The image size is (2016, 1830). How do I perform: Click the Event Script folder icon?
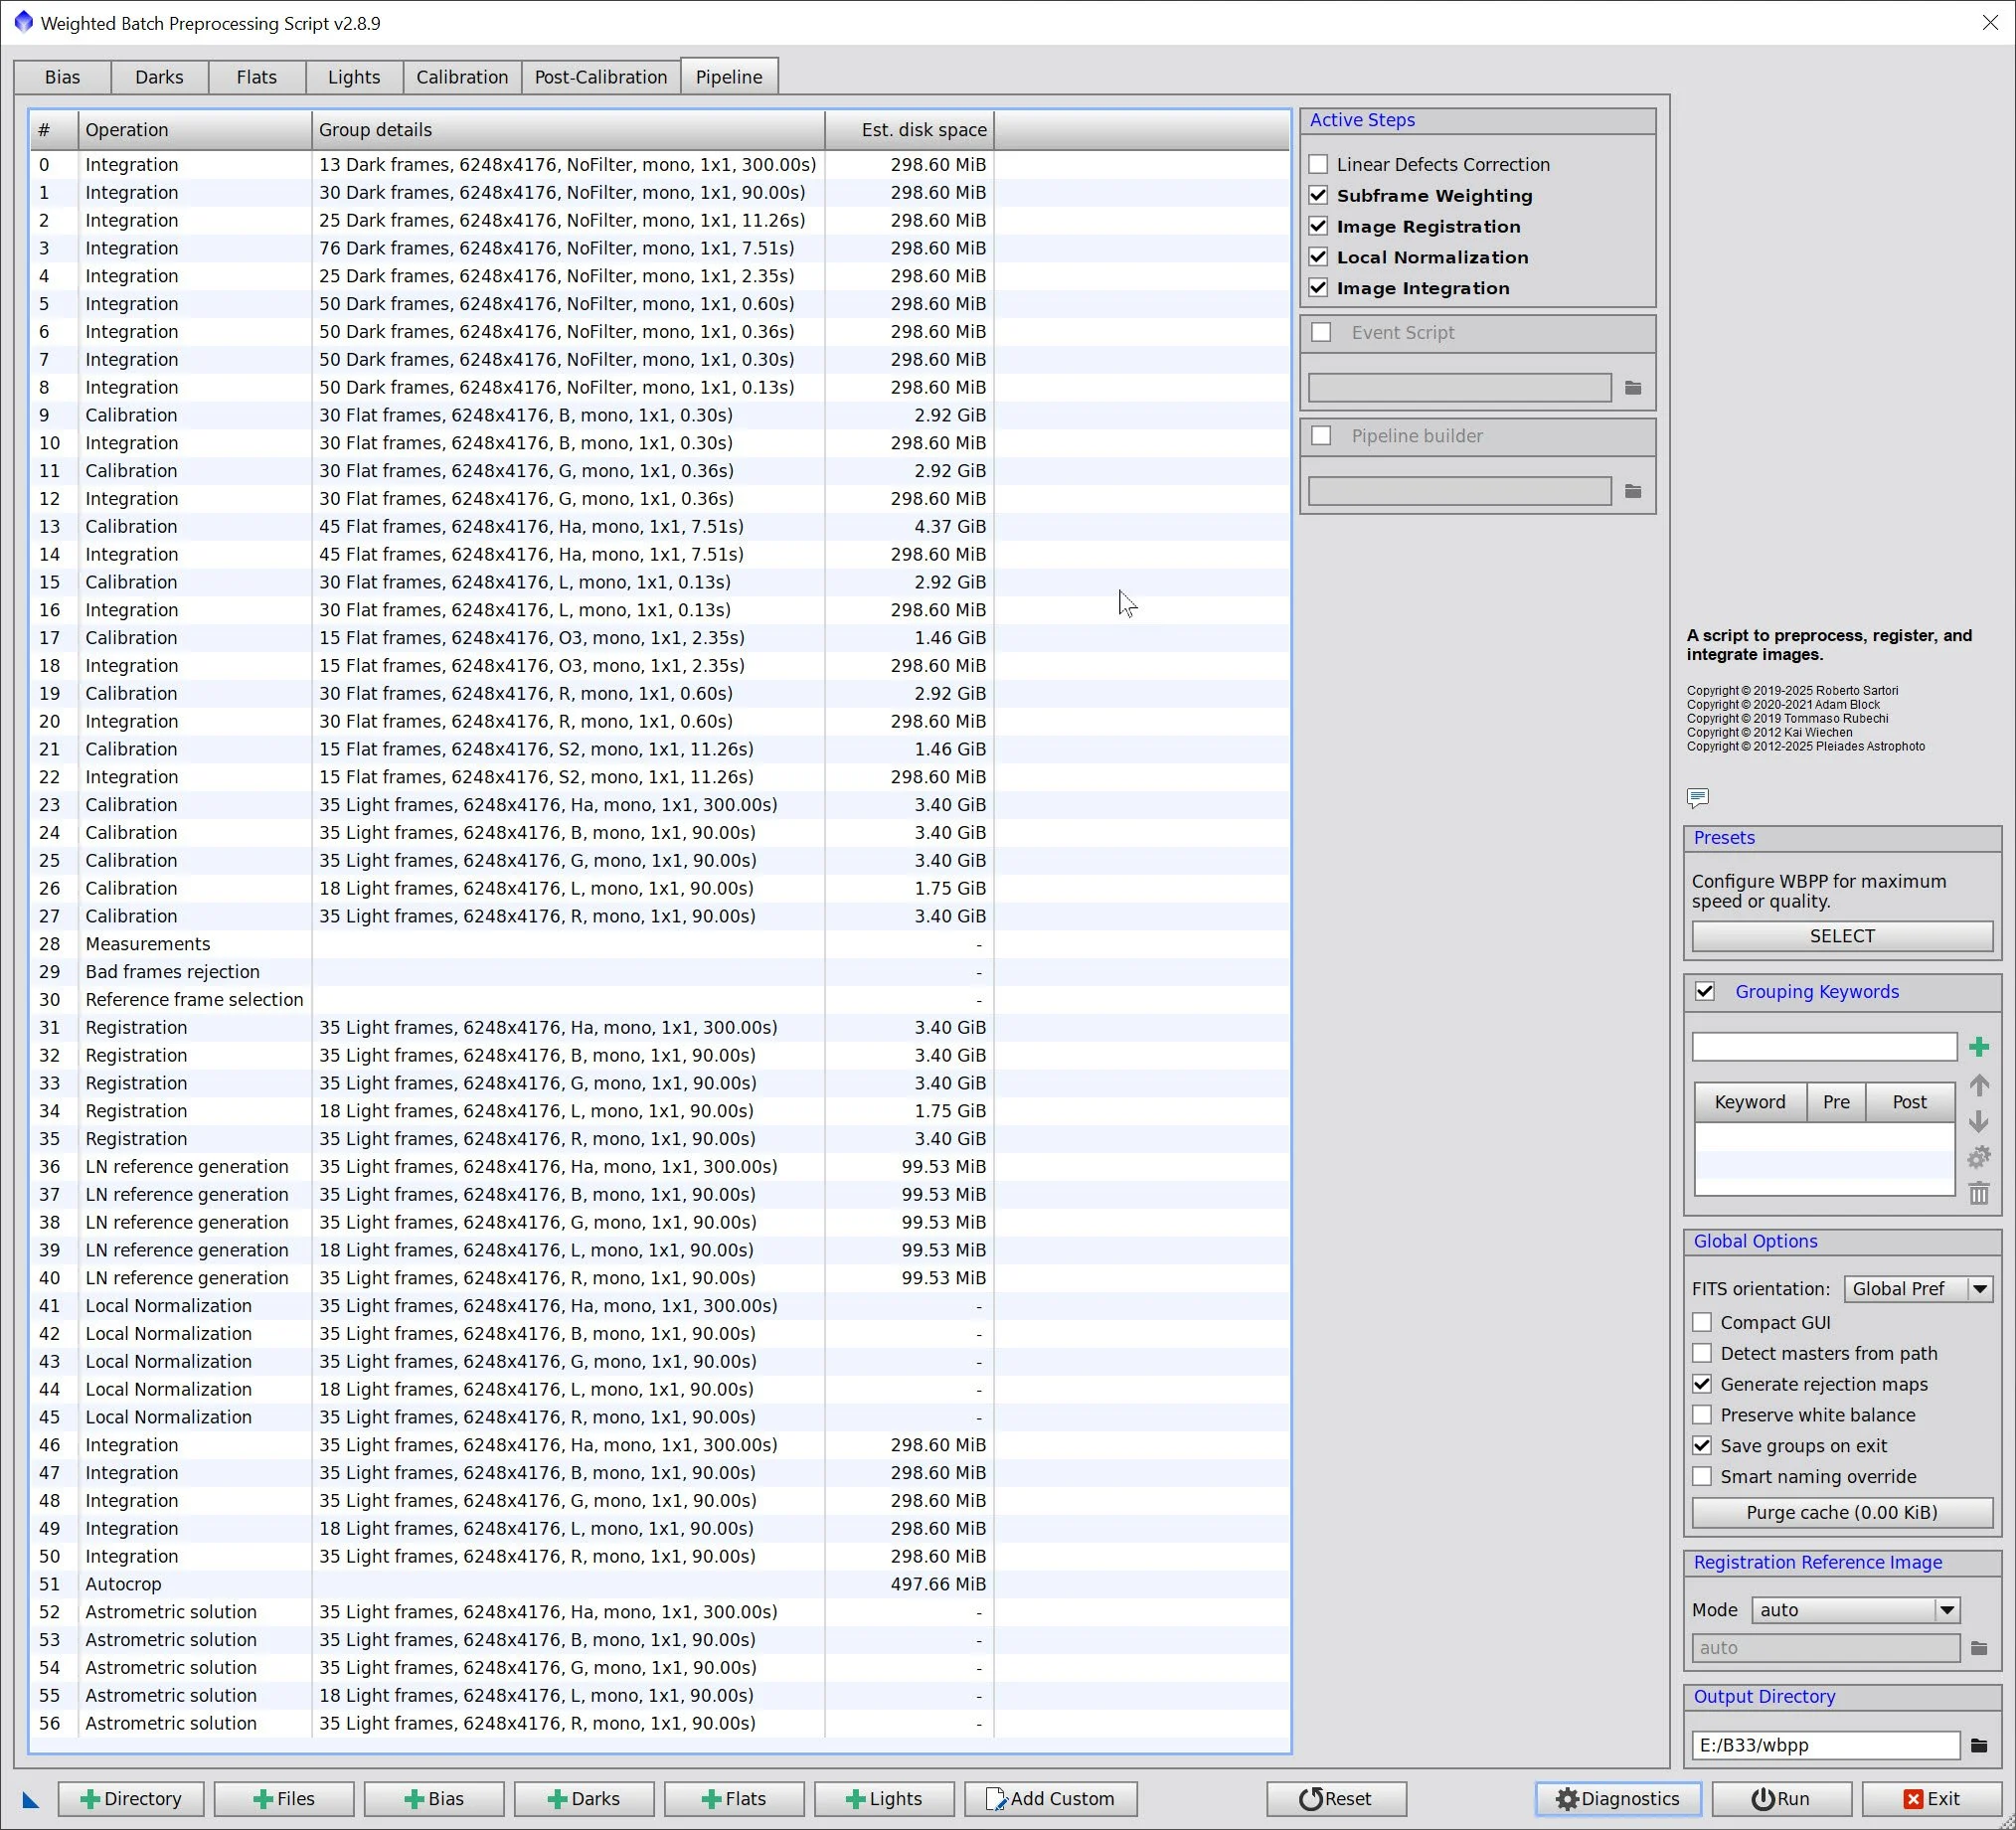1633,388
